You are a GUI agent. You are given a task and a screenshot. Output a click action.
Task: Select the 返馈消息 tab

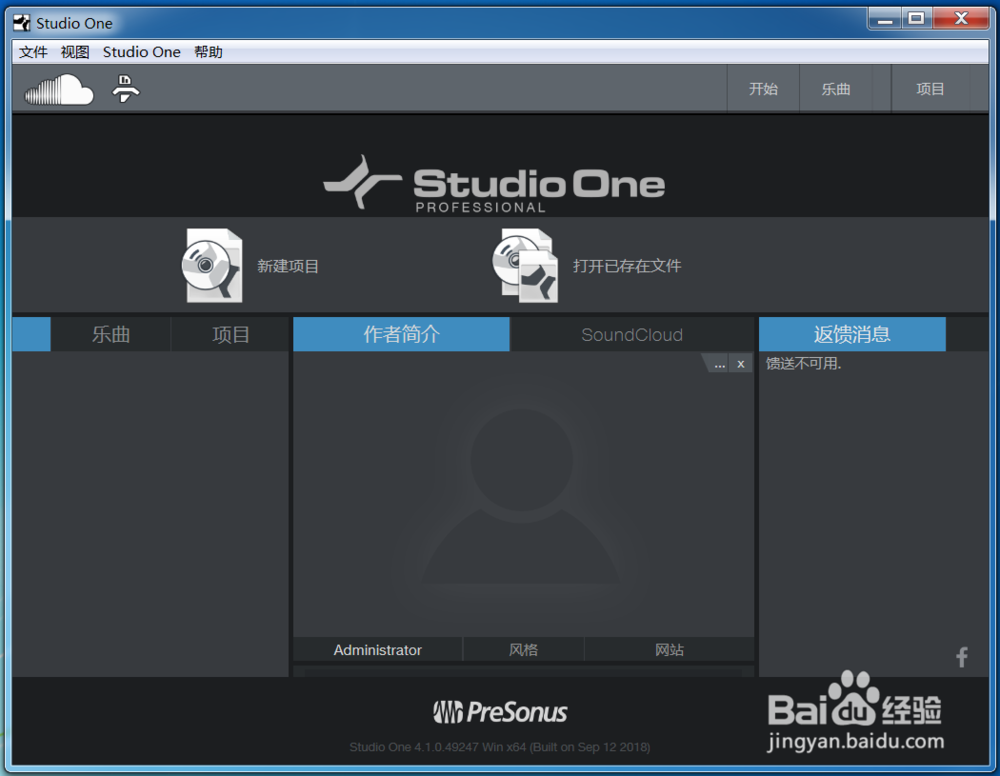point(852,334)
